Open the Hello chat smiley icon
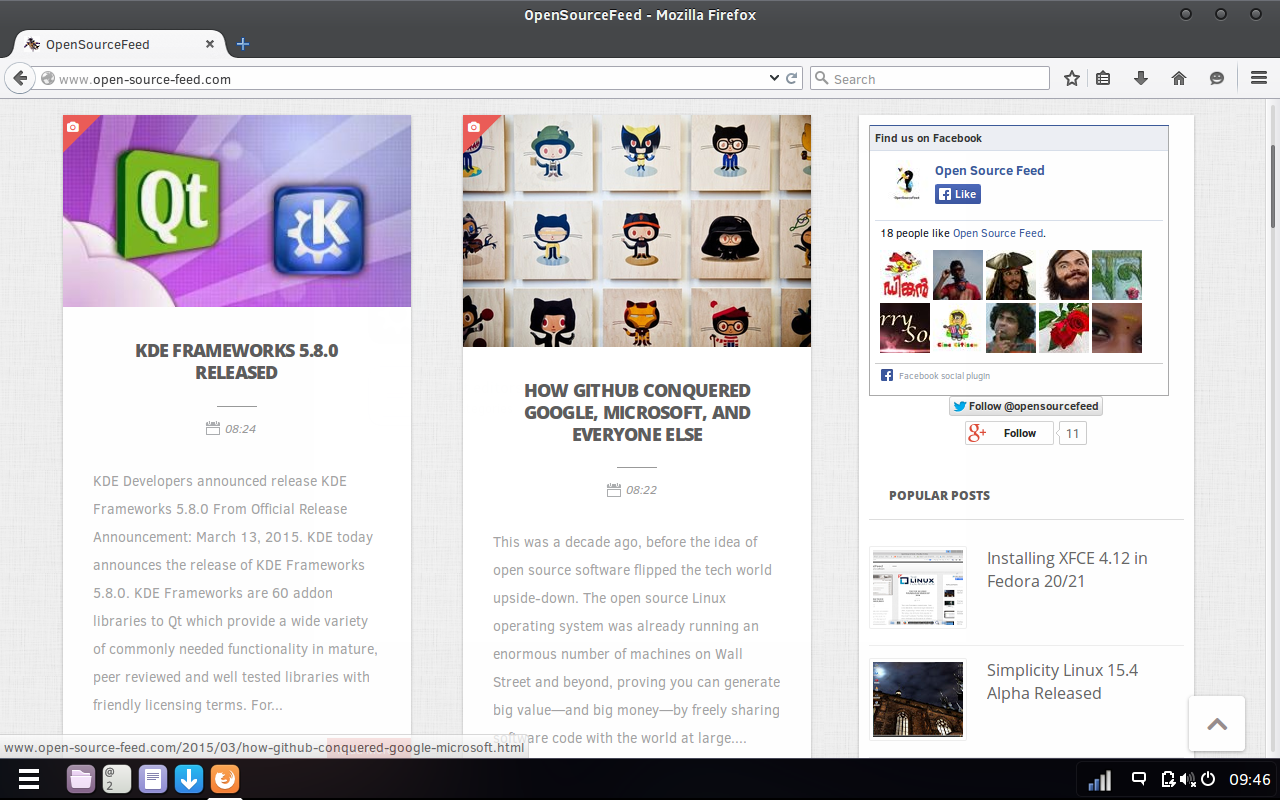Screen dimensions: 1280x800 click(x=1217, y=78)
